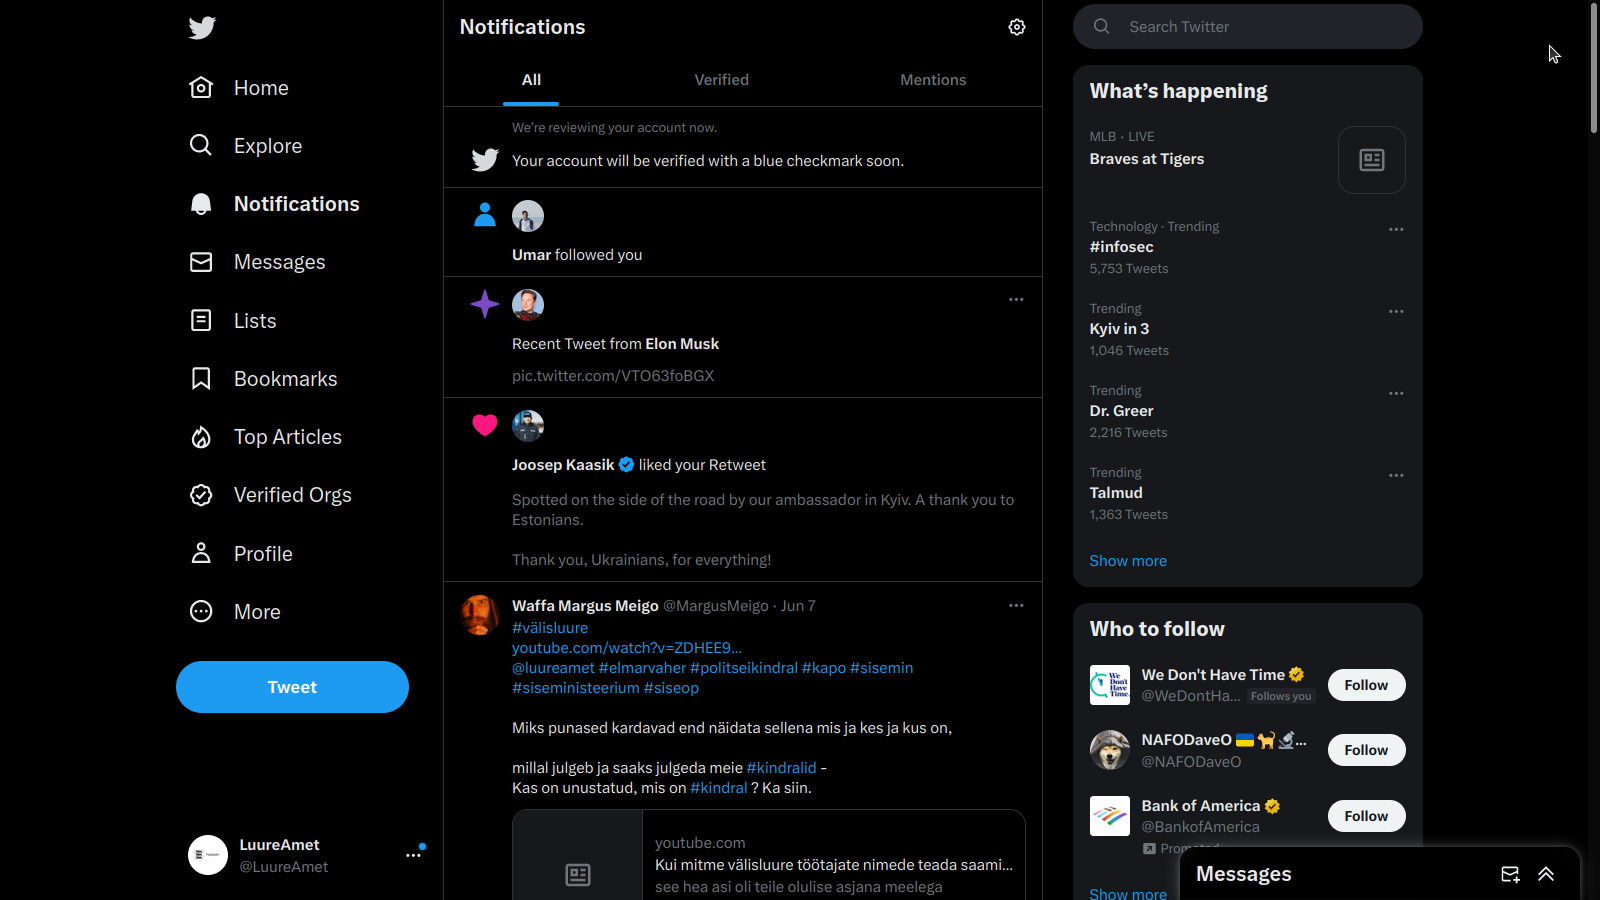
Task: Click the Top Articles flame icon
Action: pos(201,437)
